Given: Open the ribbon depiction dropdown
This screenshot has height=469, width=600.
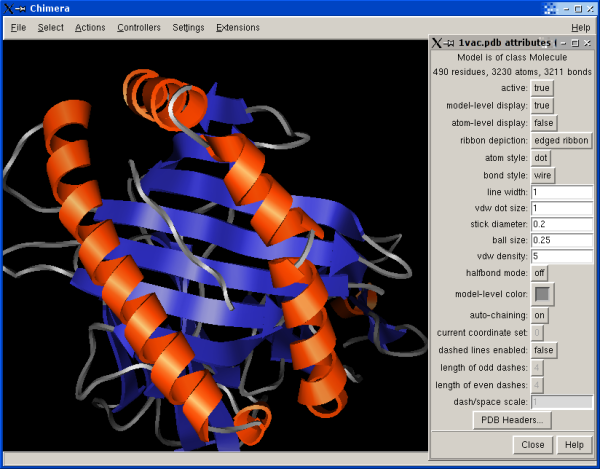Looking at the screenshot, I should 561,141.
